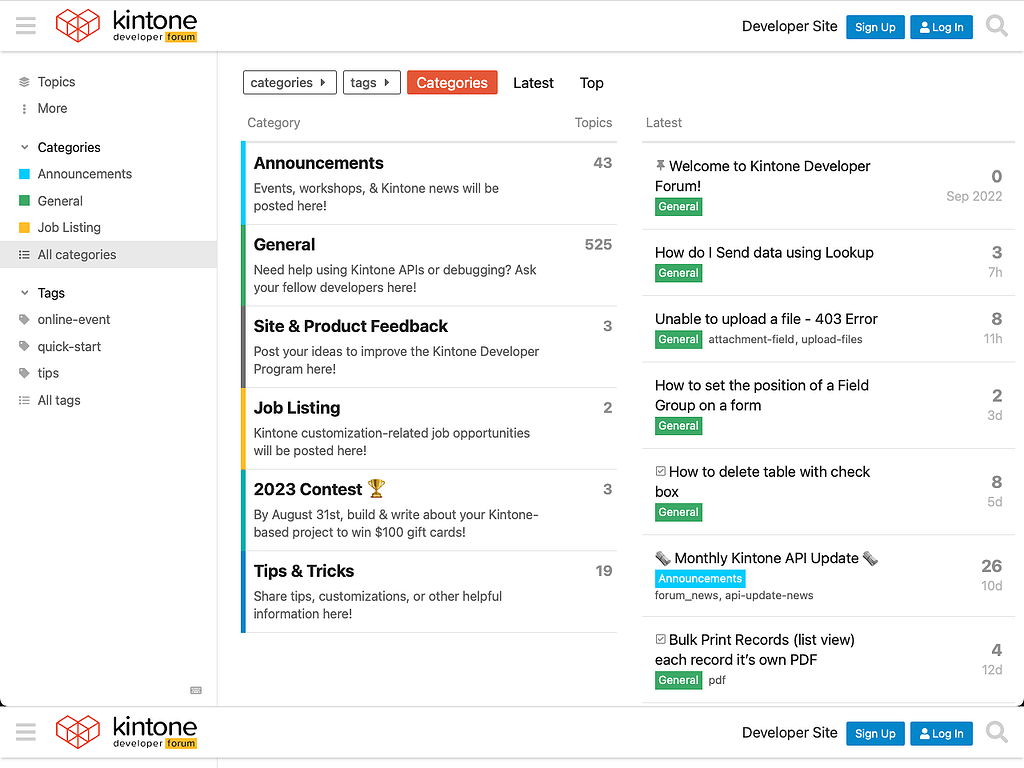Open the tags filter dropdown
Image resolution: width=1024 pixels, height=768 pixels.
click(371, 83)
